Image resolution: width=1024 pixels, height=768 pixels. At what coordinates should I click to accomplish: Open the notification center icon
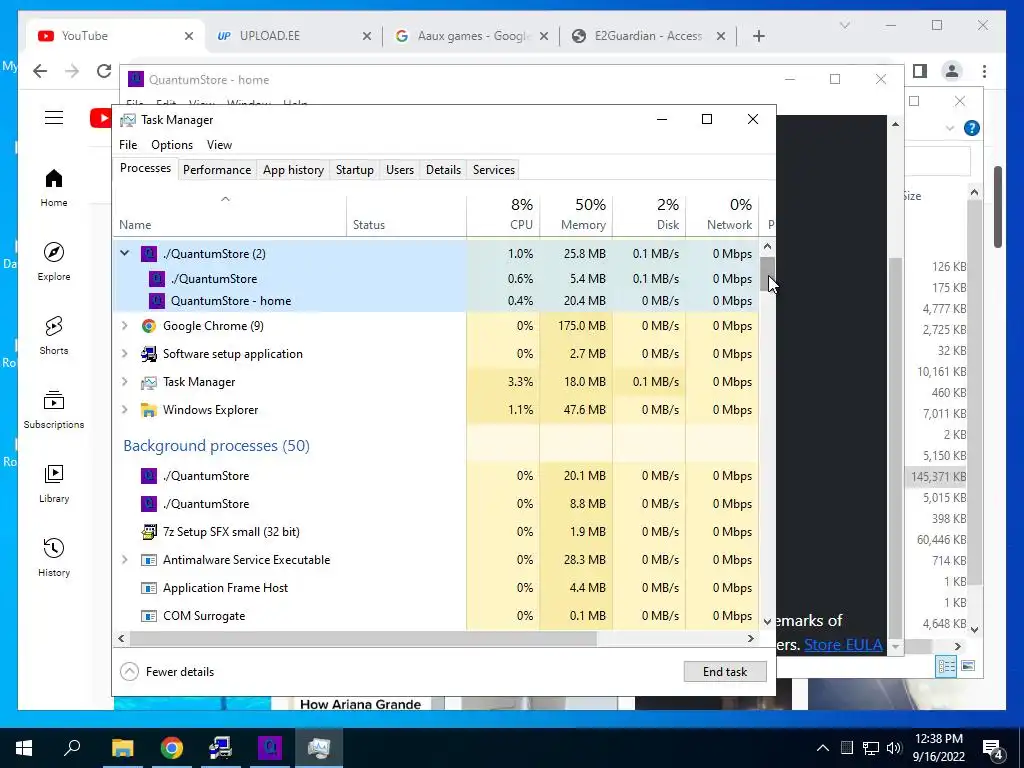(993, 748)
